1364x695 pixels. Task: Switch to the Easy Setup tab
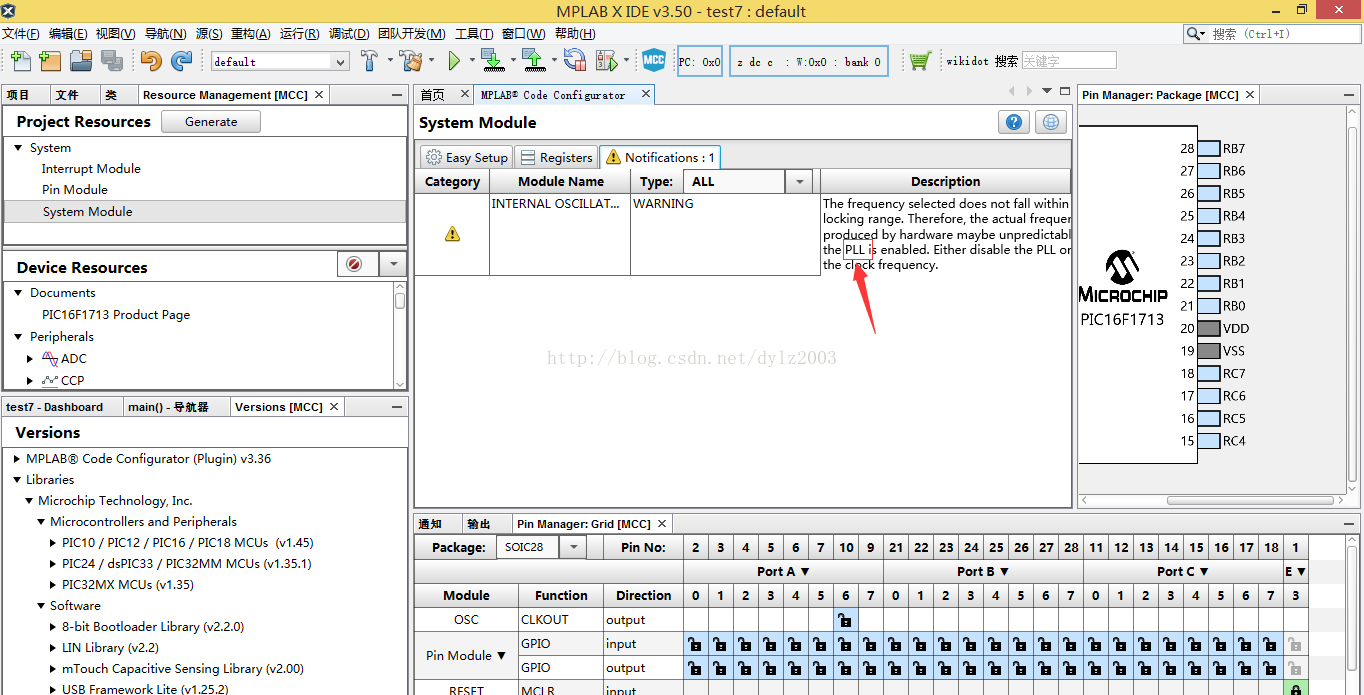click(466, 157)
